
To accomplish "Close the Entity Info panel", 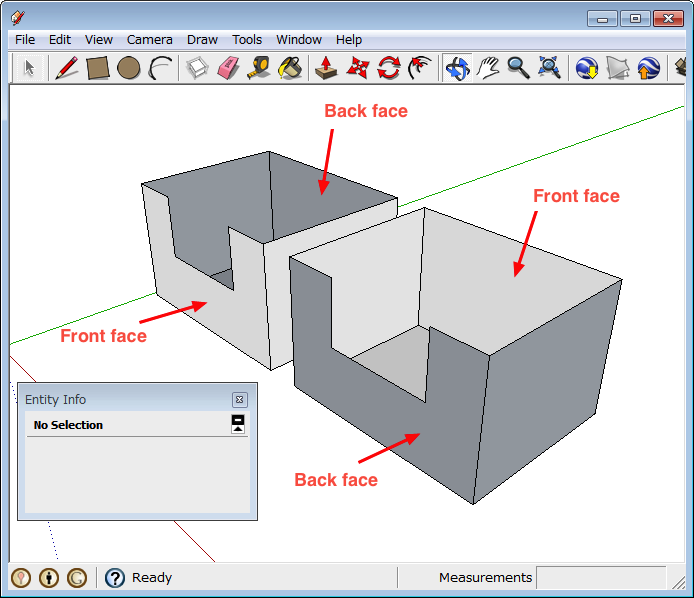I will (239, 400).
